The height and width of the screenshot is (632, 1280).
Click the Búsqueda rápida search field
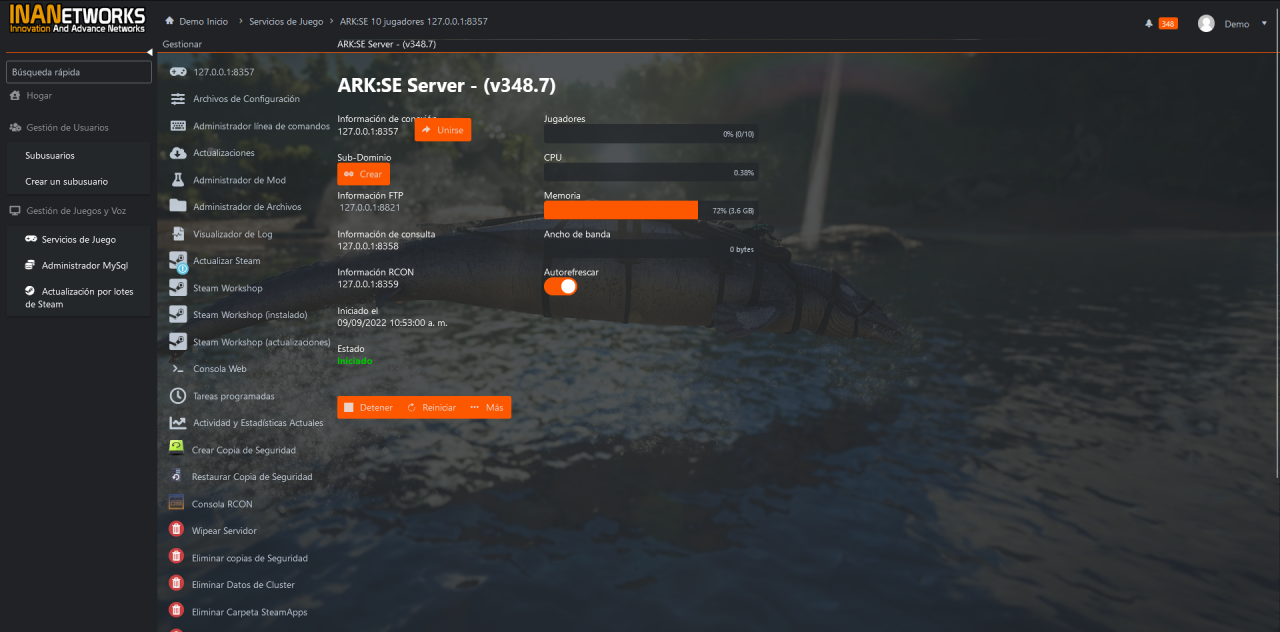(x=79, y=72)
